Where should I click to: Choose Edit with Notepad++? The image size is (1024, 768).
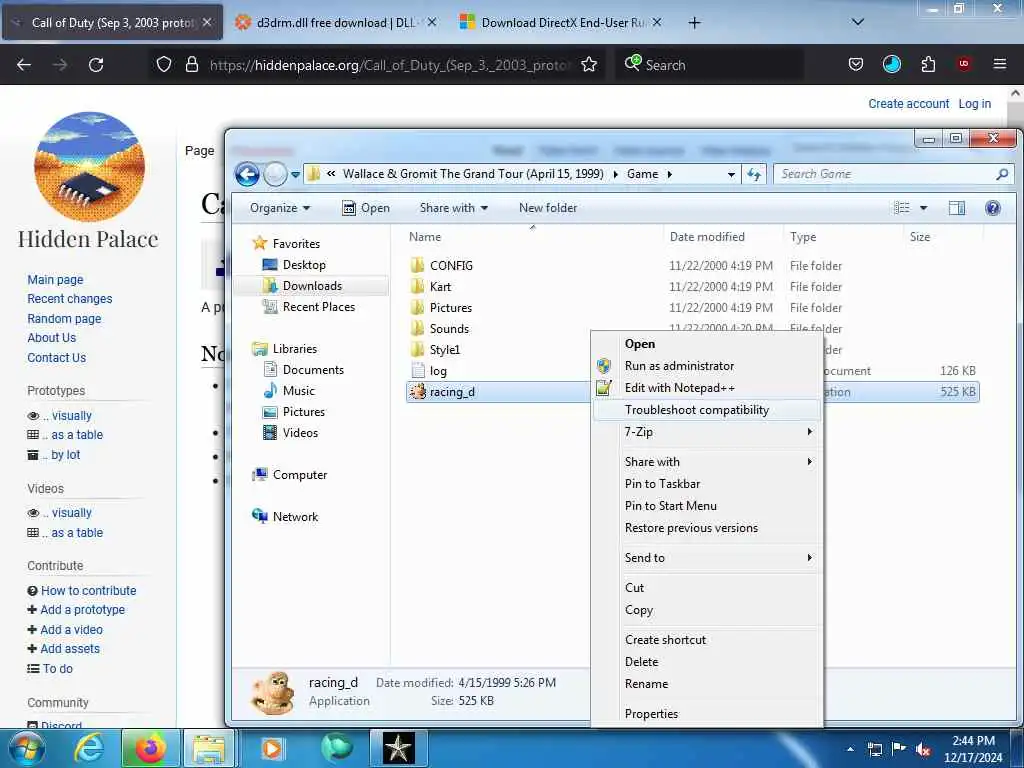click(x=707, y=388)
